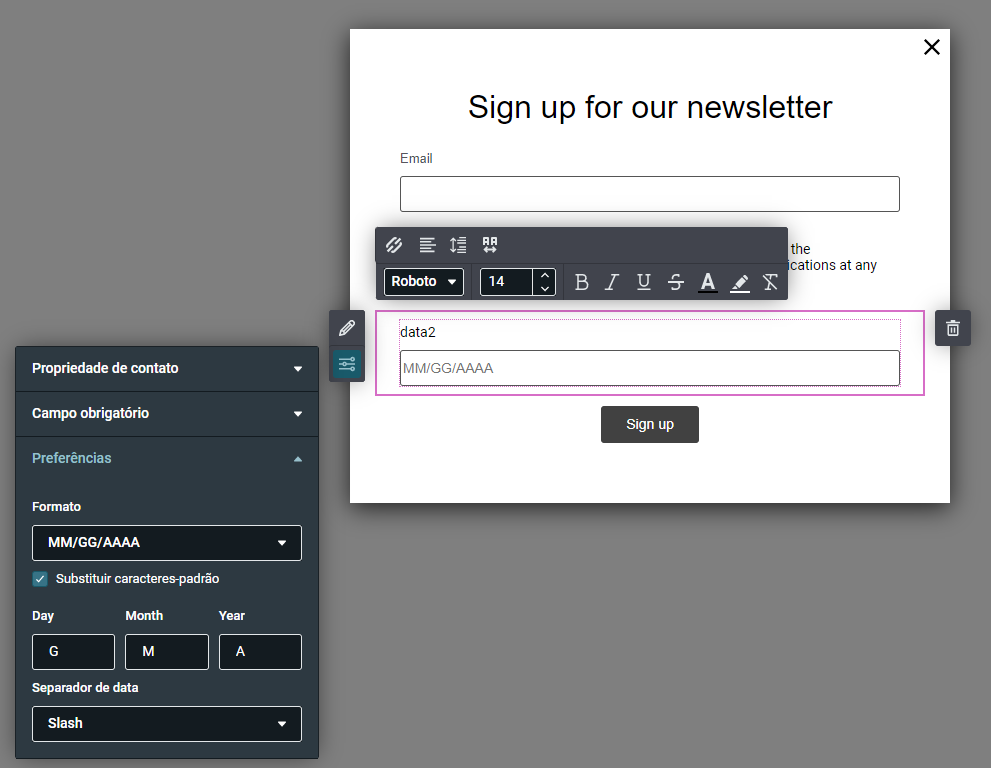Expand Campo obrigatório section
The width and height of the screenshot is (991, 768).
[167, 413]
